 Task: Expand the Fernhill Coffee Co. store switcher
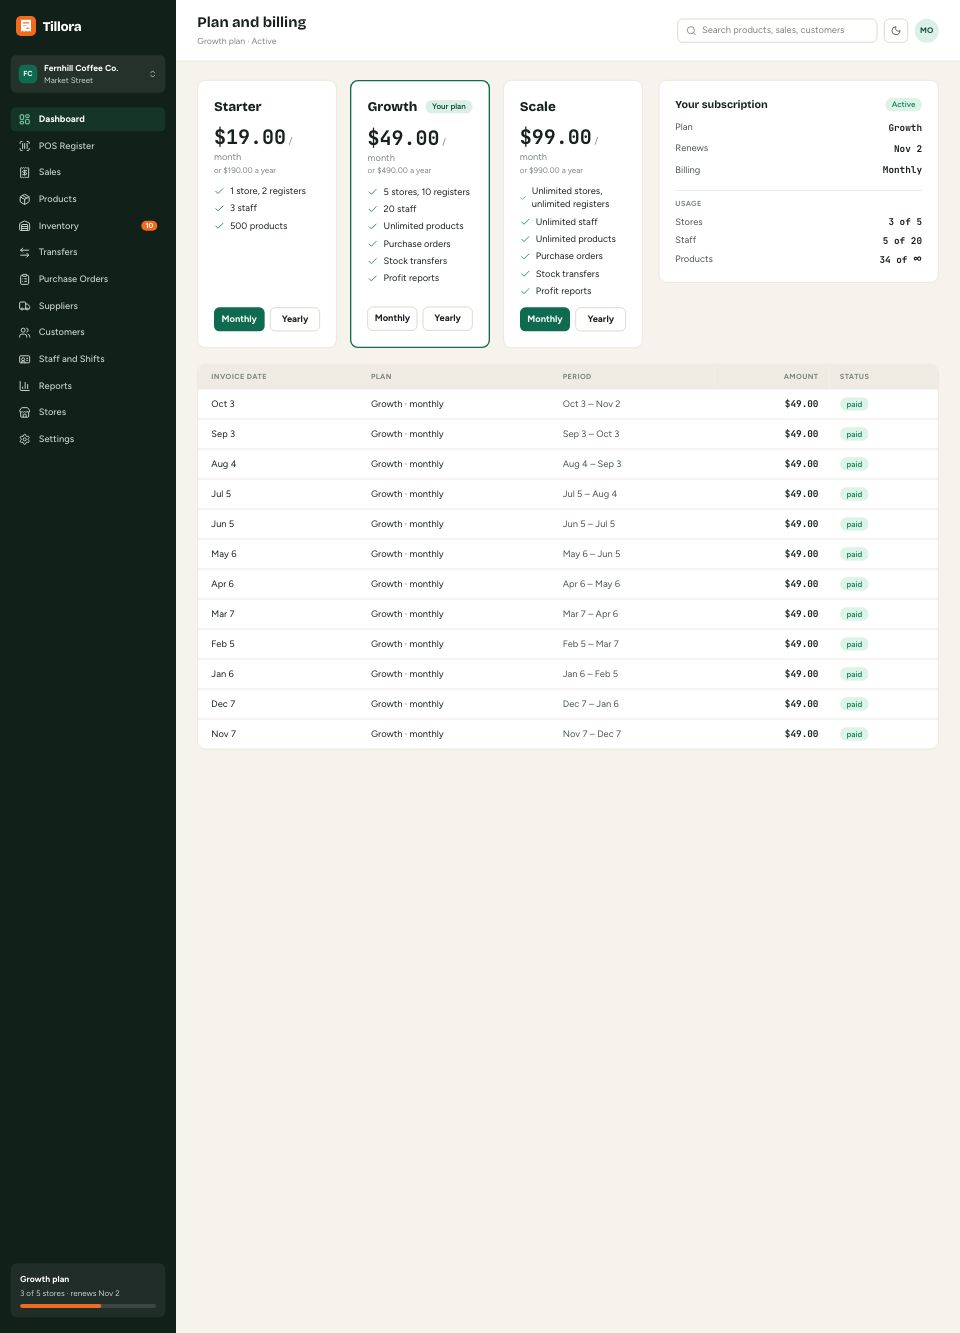point(88,74)
